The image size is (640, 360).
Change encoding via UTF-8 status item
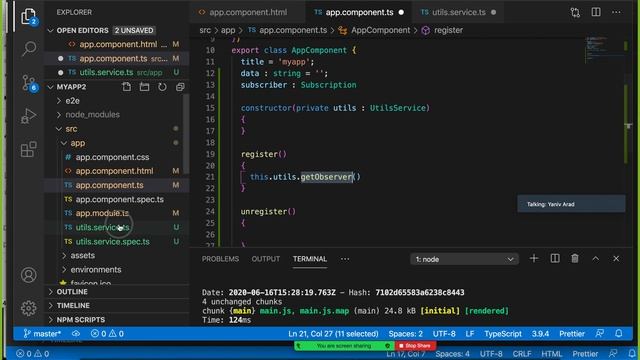pos(444,333)
